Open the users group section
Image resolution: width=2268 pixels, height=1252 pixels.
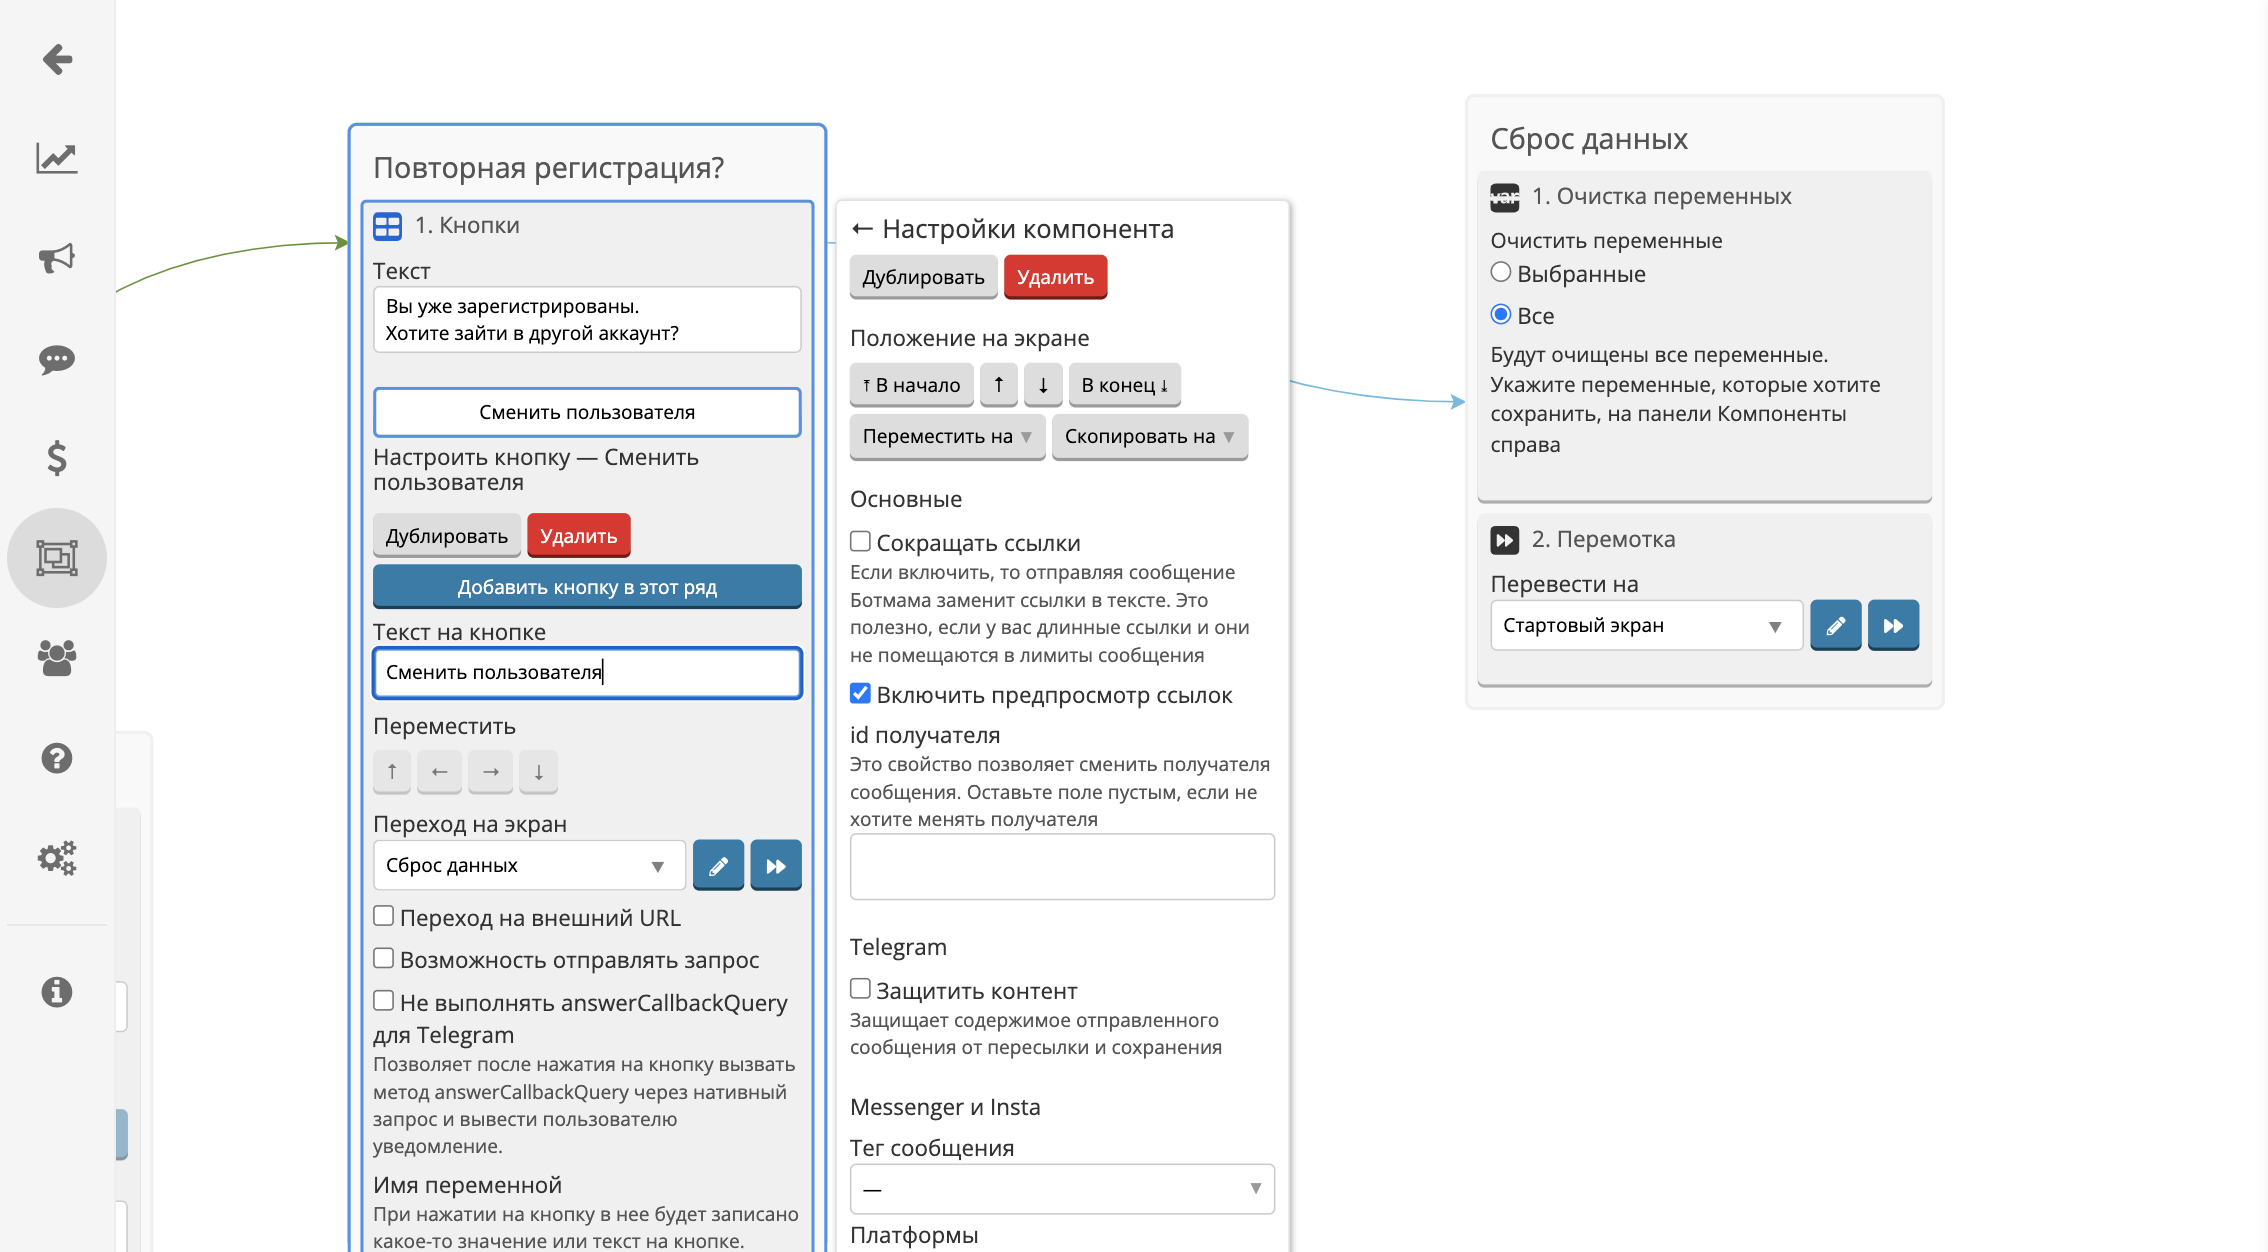tap(57, 658)
